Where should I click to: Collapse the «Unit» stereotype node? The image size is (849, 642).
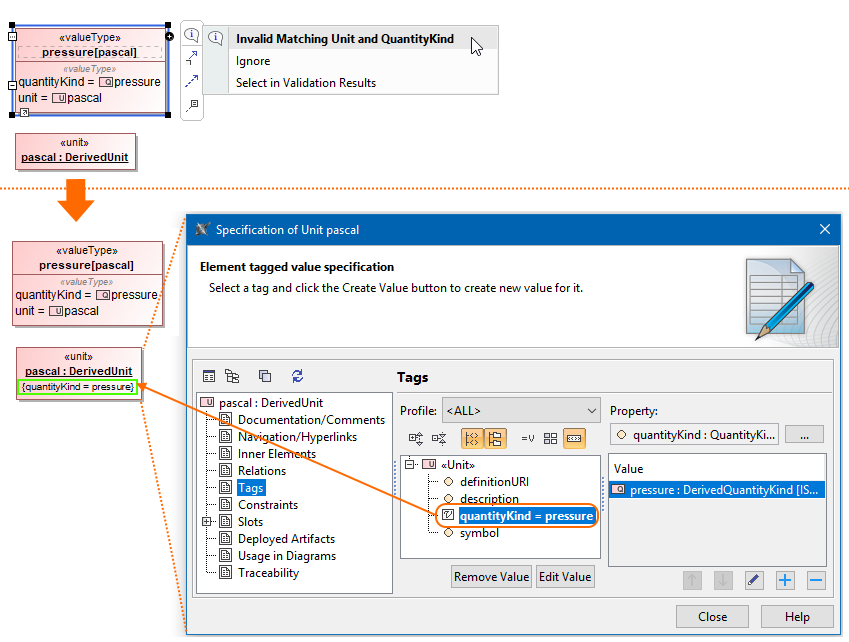[x=410, y=464]
